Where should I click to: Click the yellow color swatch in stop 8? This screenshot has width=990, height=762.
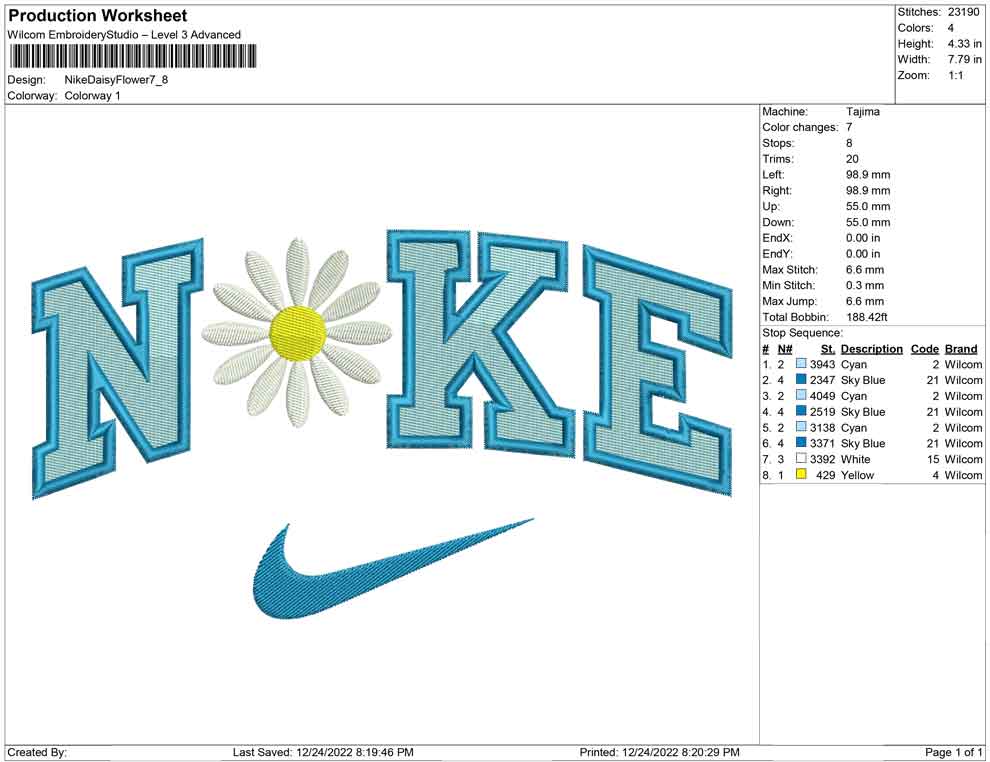801,475
